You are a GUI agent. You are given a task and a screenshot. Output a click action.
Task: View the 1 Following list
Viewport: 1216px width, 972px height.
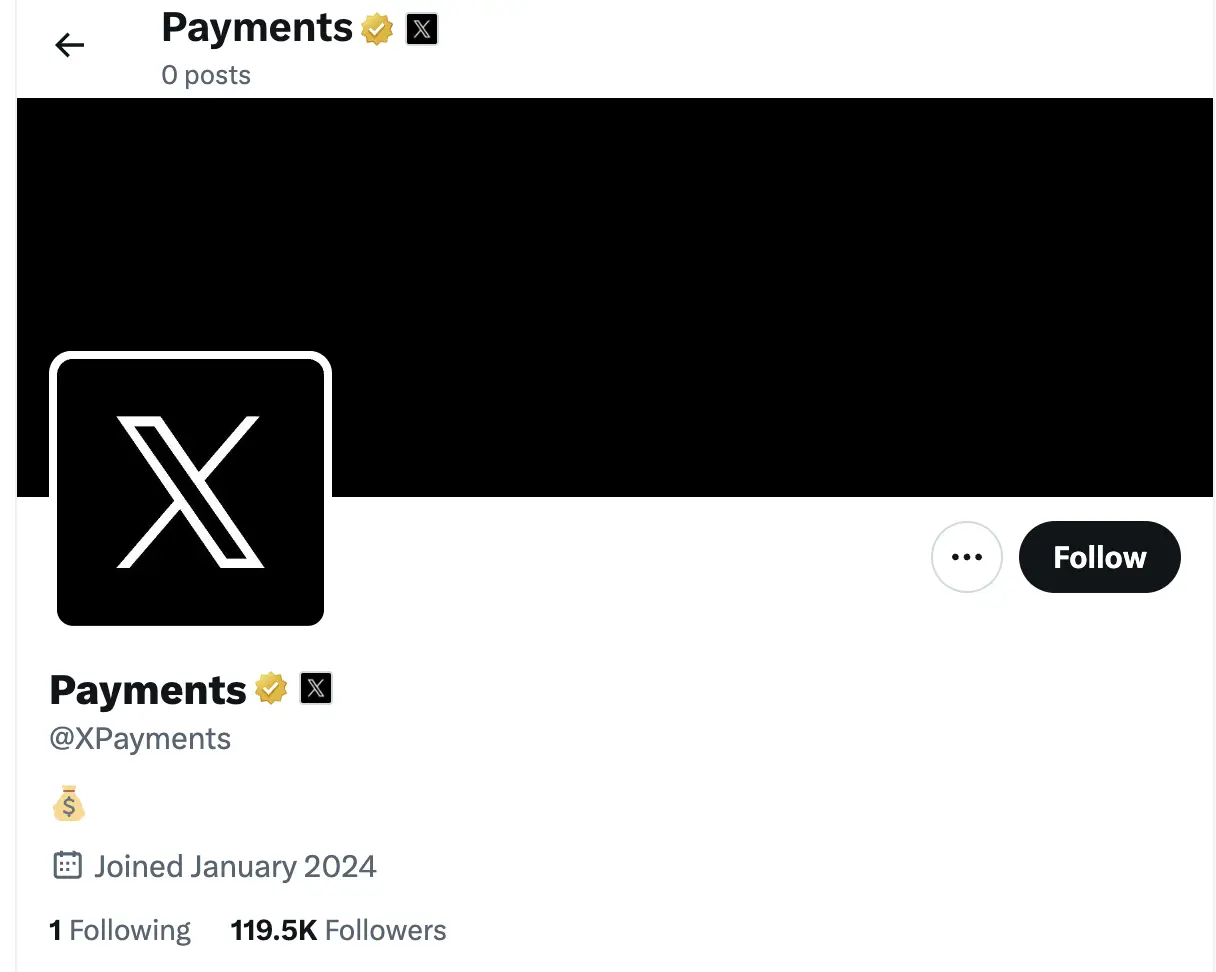pyautogui.click(x=120, y=929)
